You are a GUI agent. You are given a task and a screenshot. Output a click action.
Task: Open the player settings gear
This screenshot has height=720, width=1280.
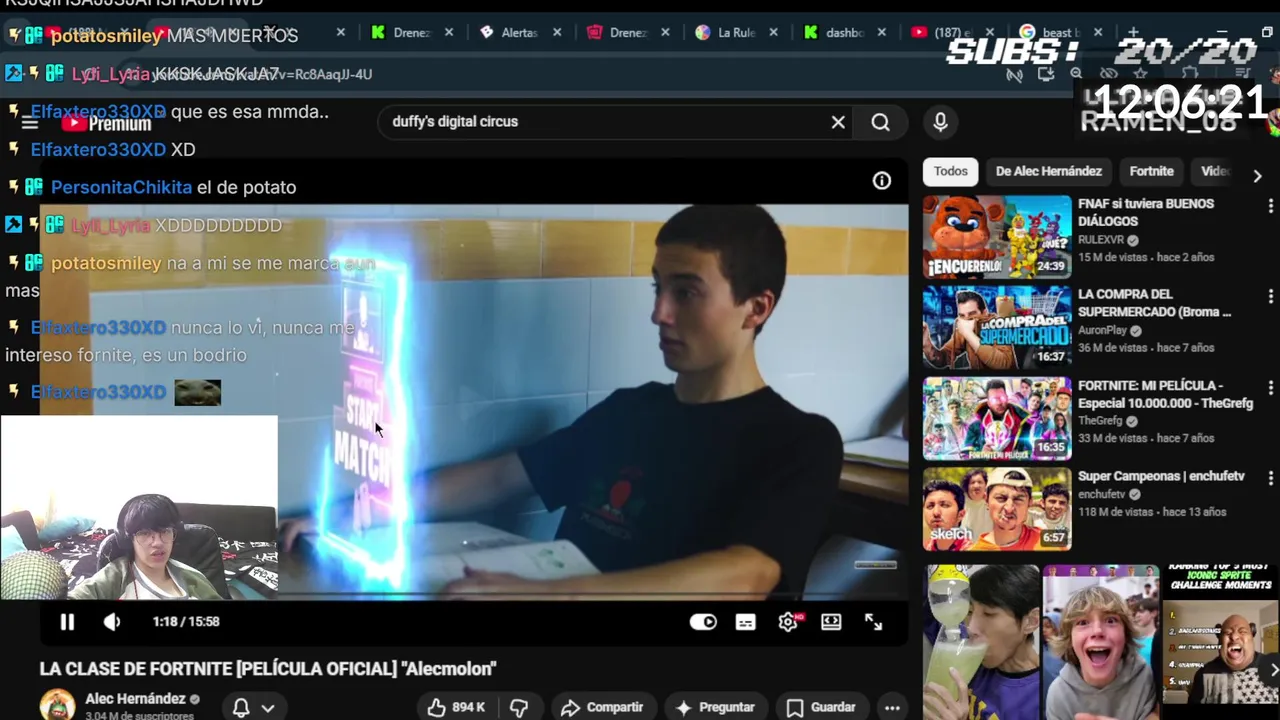(x=788, y=622)
